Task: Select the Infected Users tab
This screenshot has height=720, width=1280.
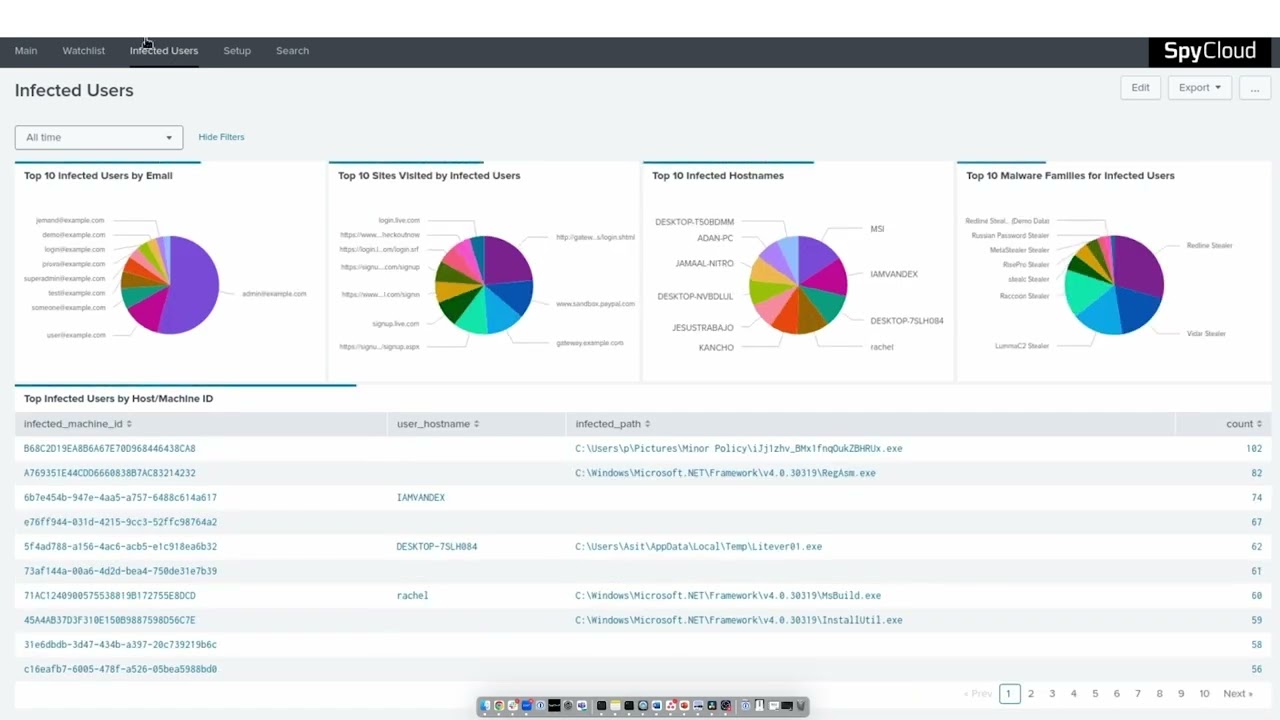Action: [x=164, y=50]
